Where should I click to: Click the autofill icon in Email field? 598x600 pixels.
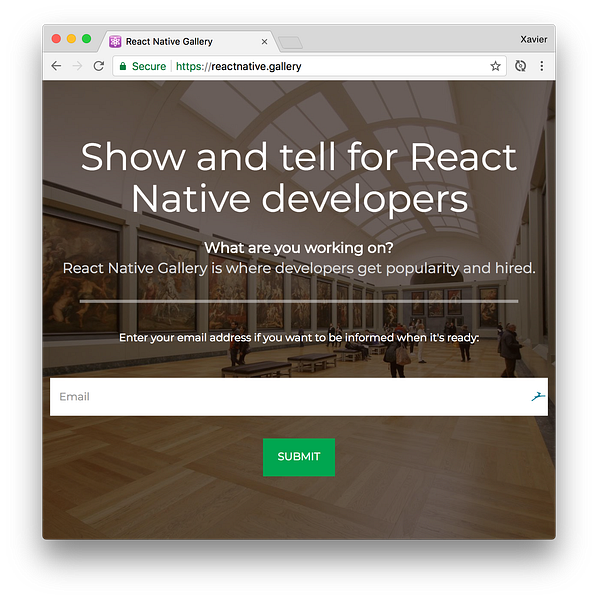538,396
